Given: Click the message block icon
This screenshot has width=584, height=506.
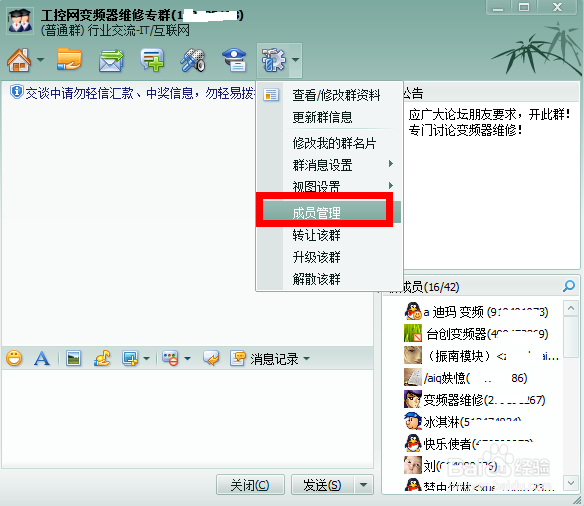Looking at the screenshot, I should (x=170, y=359).
